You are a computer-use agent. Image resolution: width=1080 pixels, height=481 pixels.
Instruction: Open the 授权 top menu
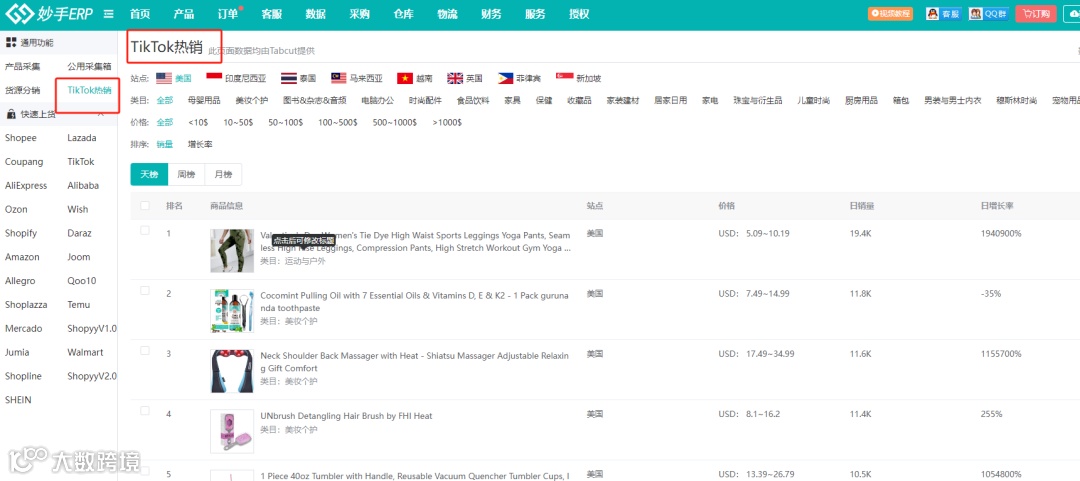pos(579,14)
